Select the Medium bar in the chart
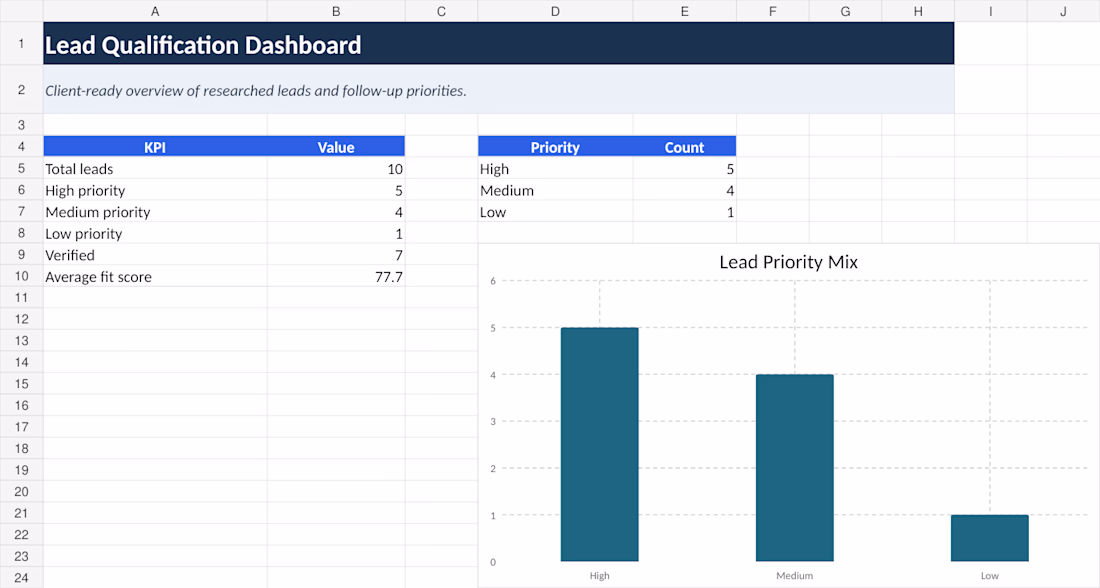 click(795, 468)
